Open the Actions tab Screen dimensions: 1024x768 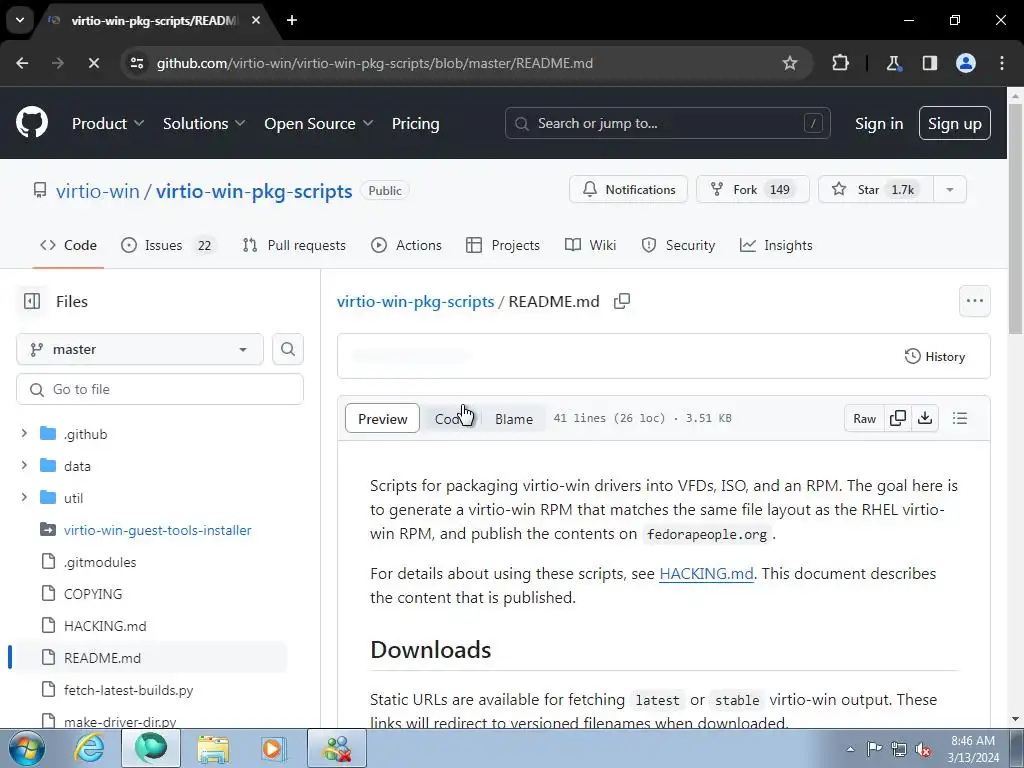click(406, 246)
